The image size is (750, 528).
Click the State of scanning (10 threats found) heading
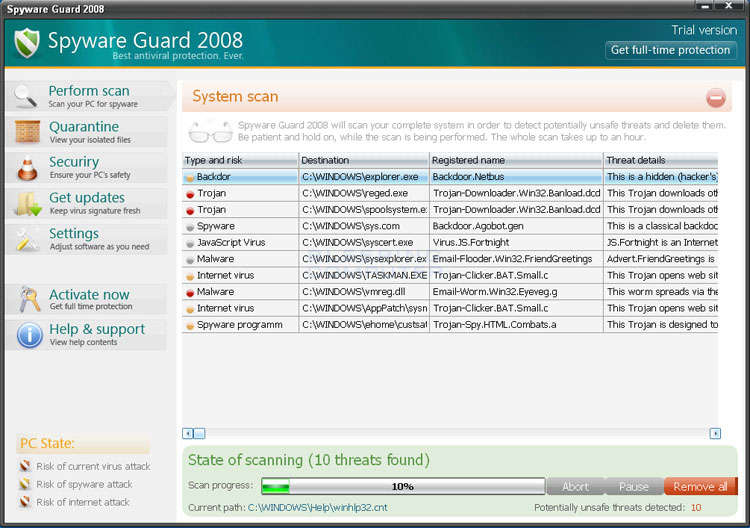tap(309, 460)
